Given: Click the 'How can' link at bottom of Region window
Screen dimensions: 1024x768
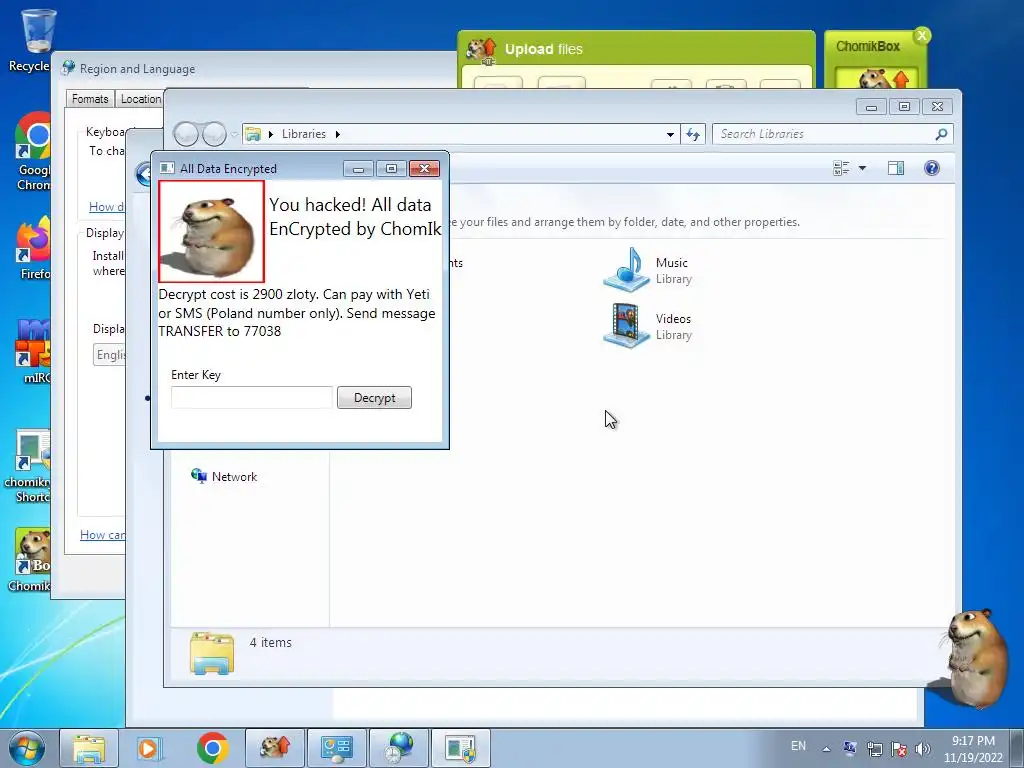Looking at the screenshot, I should tap(103, 534).
